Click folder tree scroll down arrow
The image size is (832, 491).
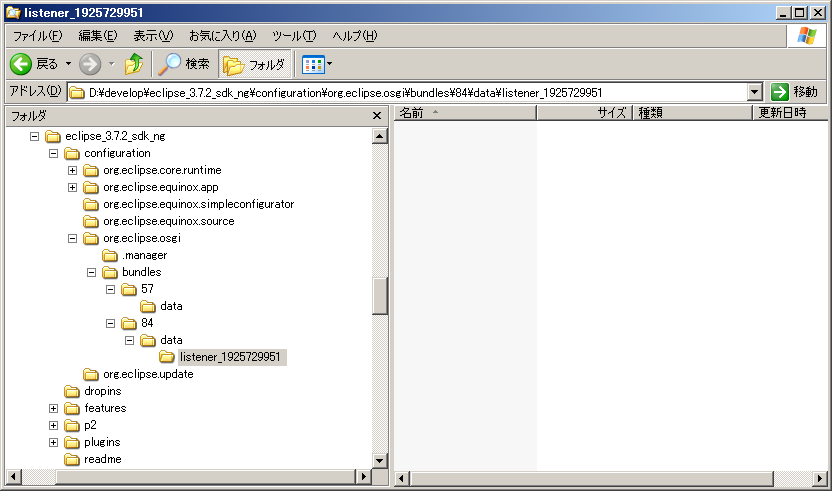[x=379, y=461]
